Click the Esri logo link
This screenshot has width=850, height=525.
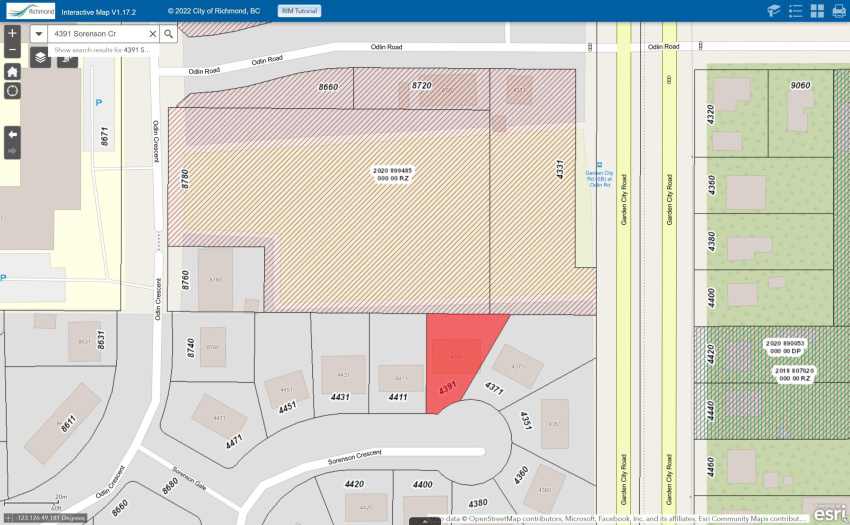click(829, 513)
